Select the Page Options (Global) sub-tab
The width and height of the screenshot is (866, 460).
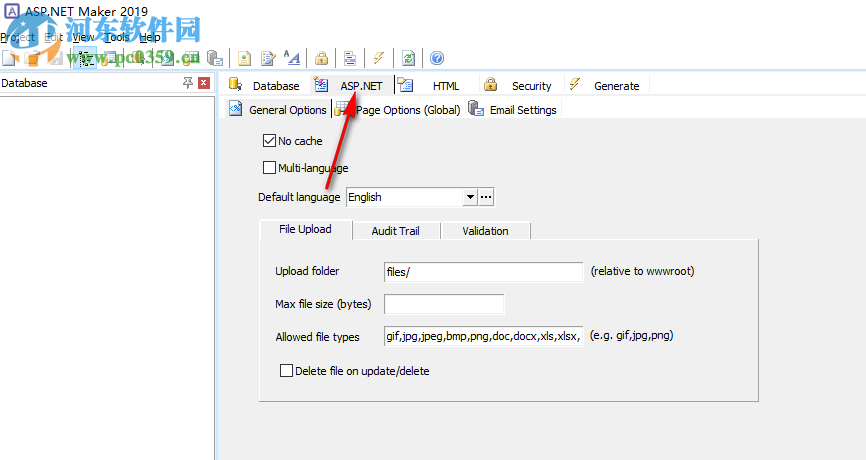(x=398, y=109)
